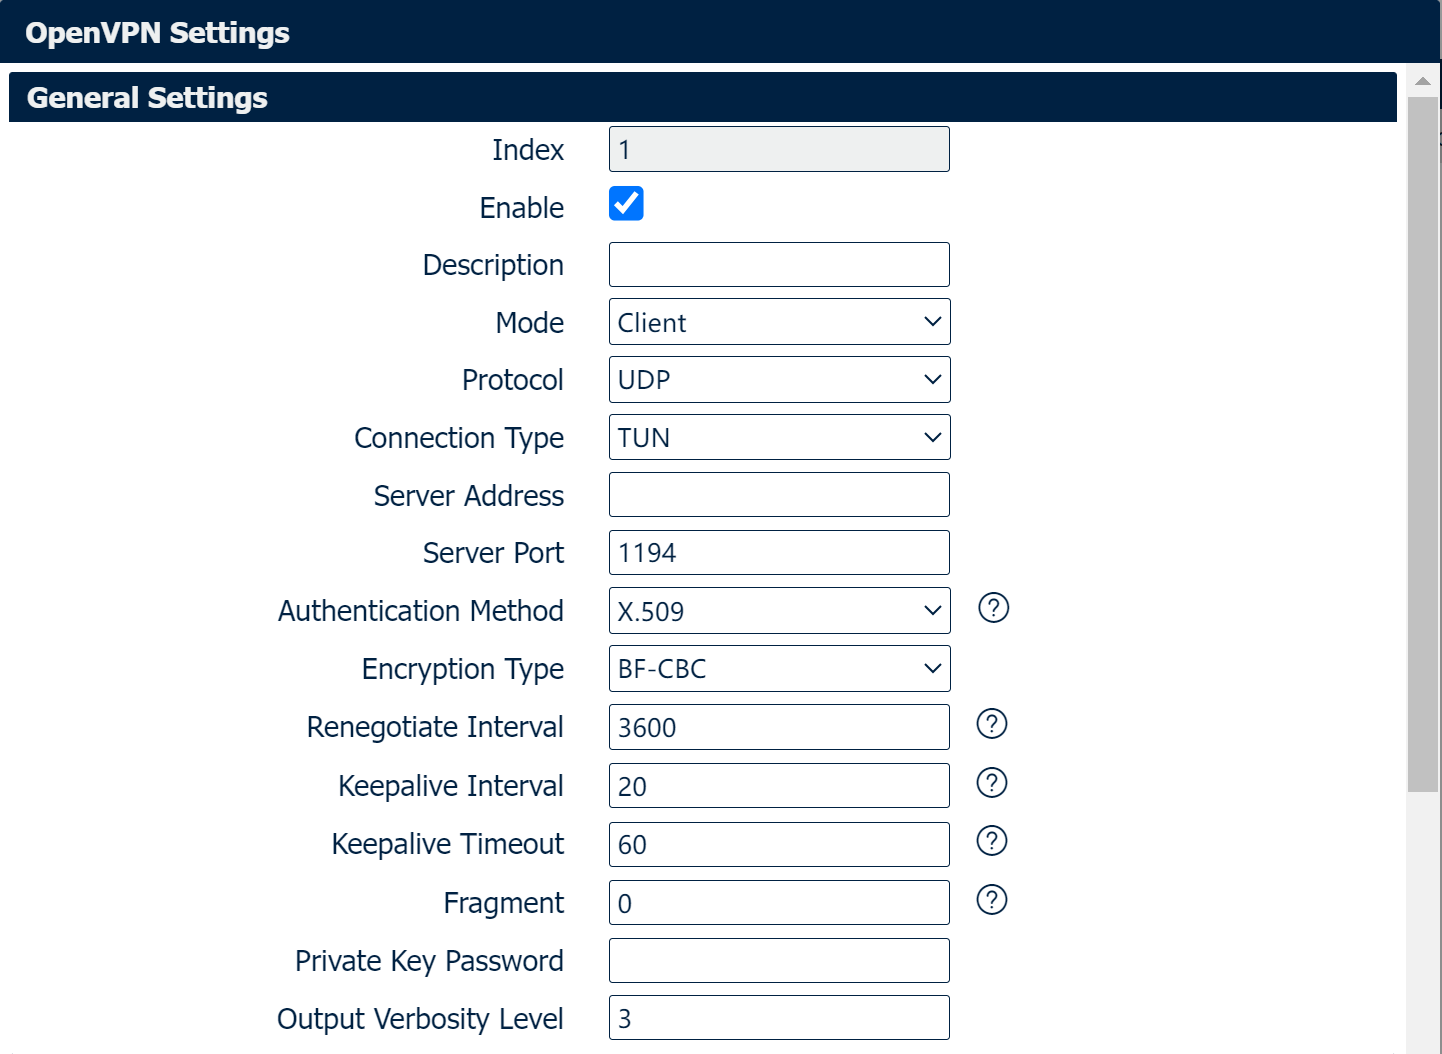
Task: Open the Connection Type dropdown
Action: (x=779, y=438)
